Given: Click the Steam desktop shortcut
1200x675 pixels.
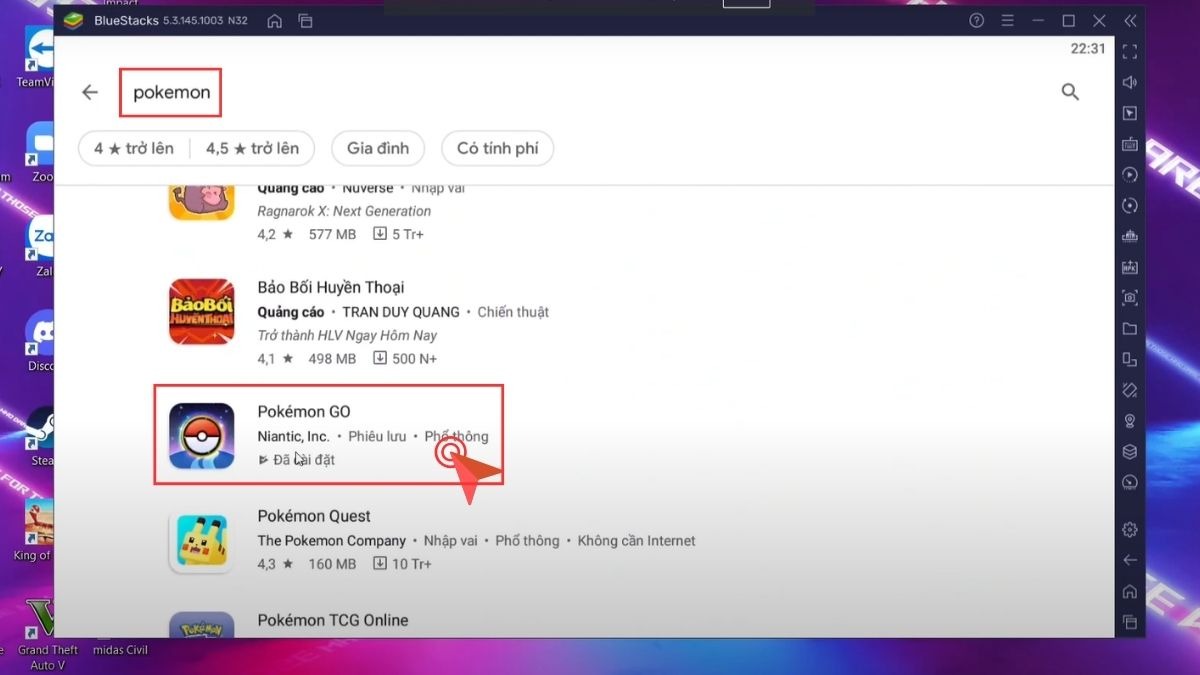Looking at the screenshot, I should point(40,435).
